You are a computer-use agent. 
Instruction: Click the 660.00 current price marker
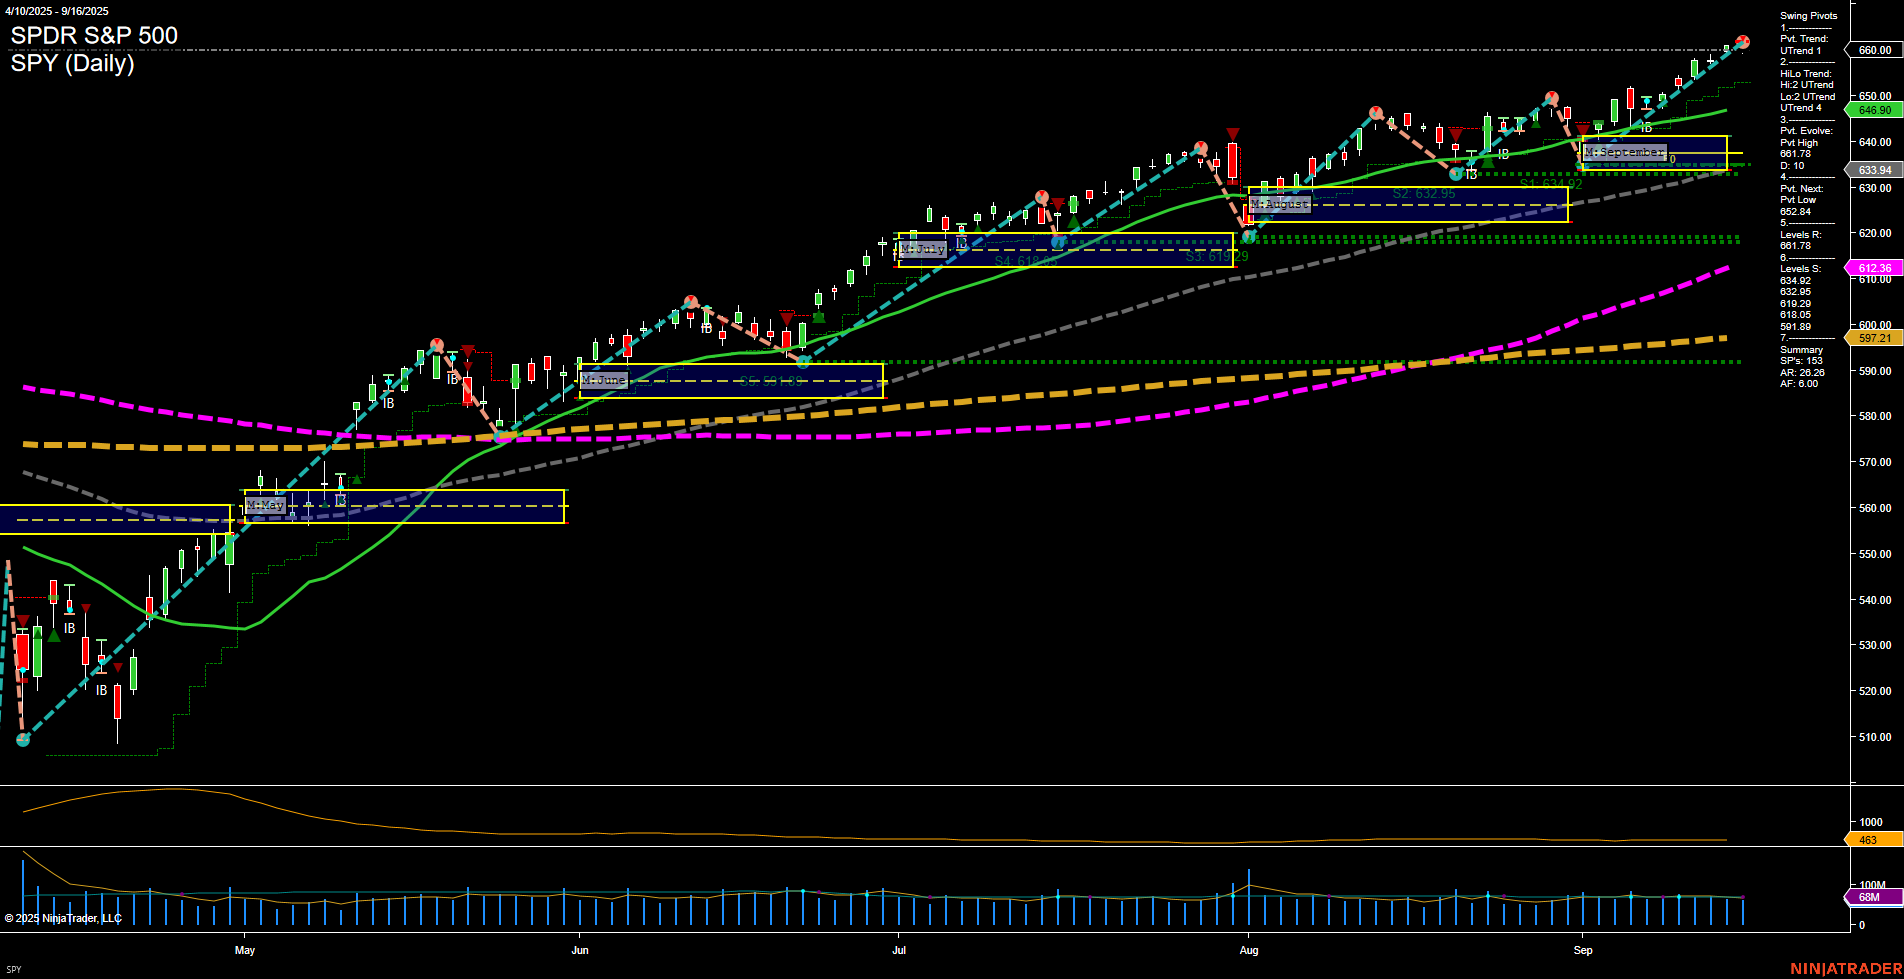click(1874, 50)
